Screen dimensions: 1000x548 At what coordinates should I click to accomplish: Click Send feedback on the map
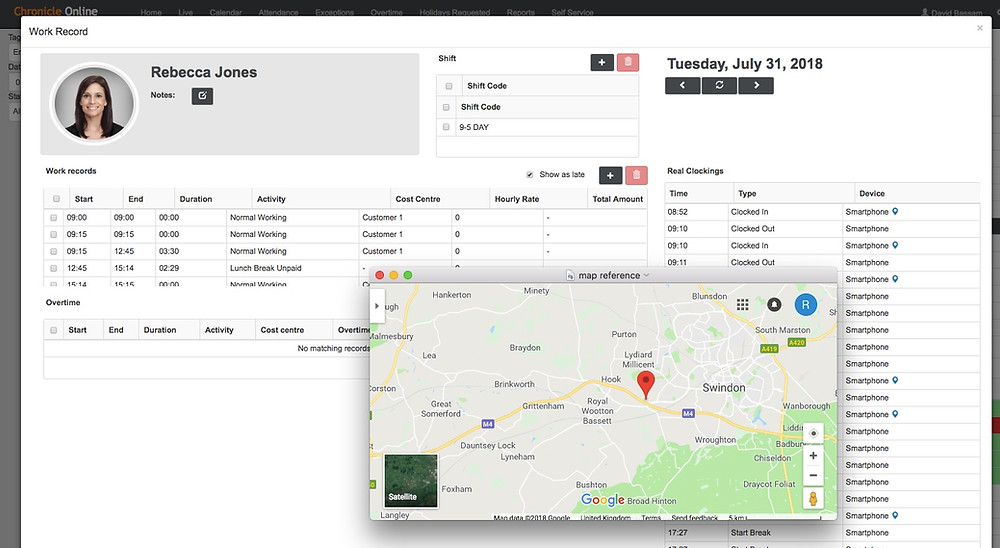pyautogui.click(x=695, y=517)
